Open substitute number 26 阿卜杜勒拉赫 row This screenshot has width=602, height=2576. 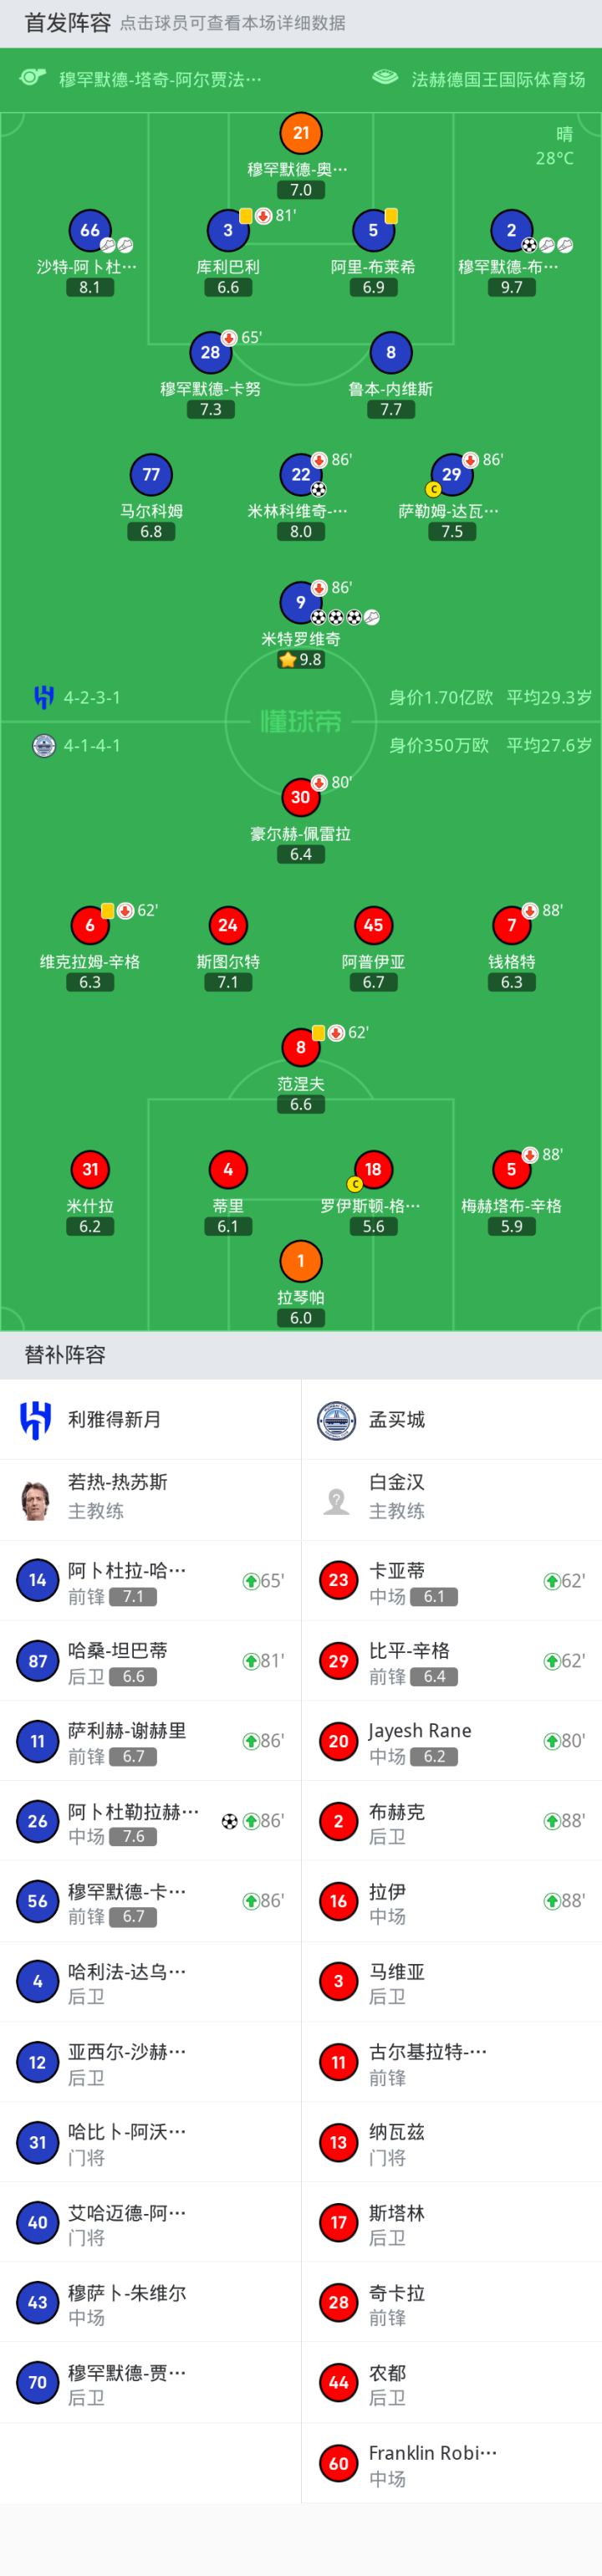pos(150,1821)
